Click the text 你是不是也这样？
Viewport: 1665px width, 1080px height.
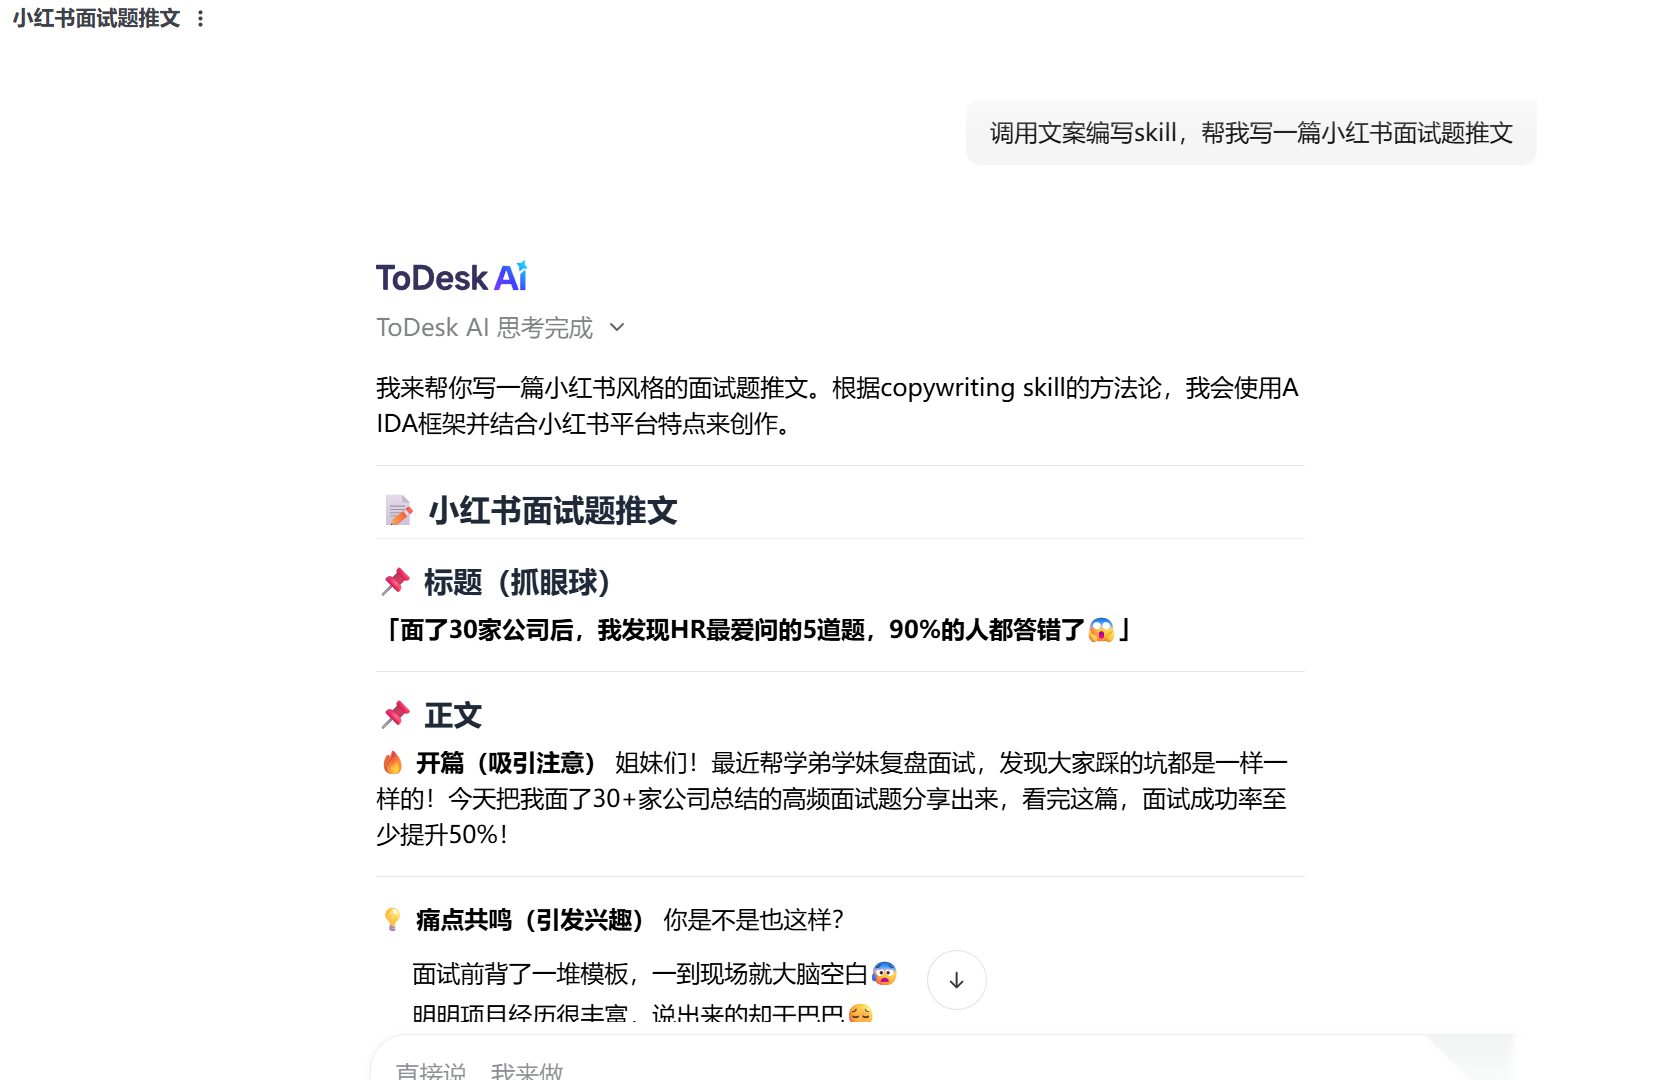(x=754, y=919)
